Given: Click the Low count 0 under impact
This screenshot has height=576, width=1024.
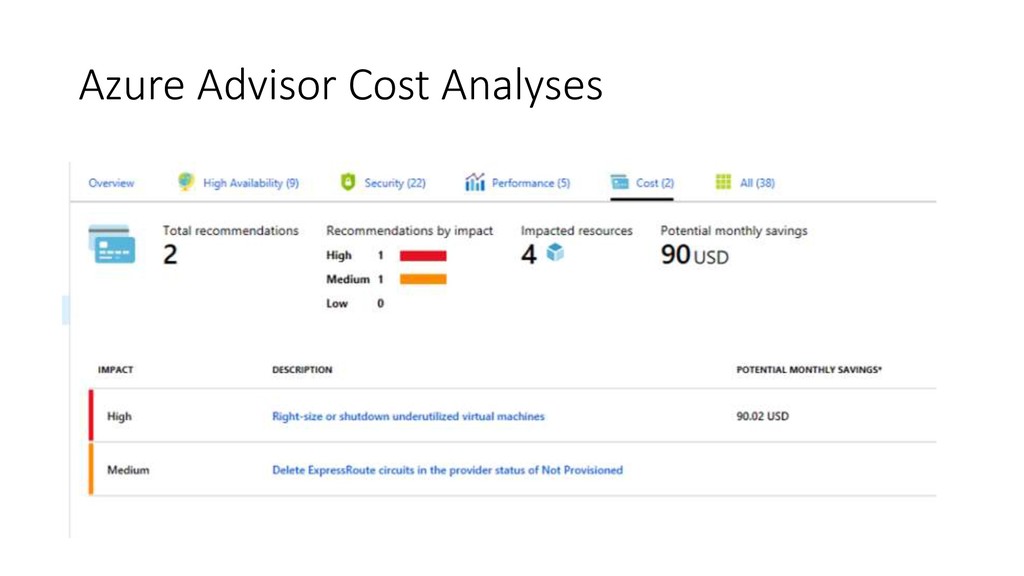Looking at the screenshot, I should coord(380,303).
